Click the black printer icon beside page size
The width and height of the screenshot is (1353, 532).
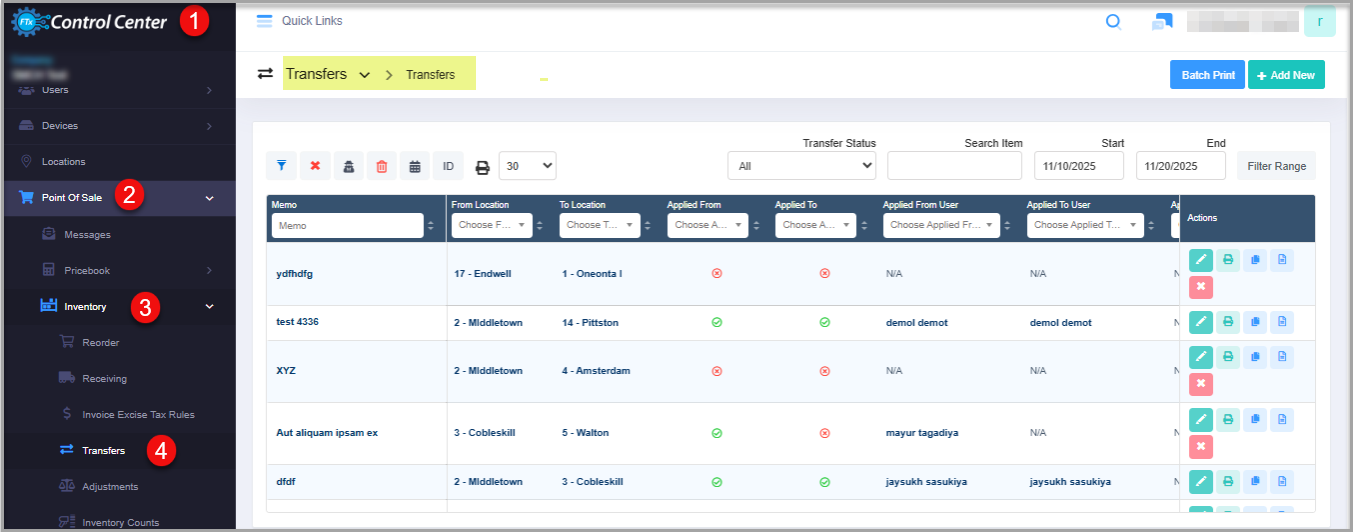click(482, 167)
